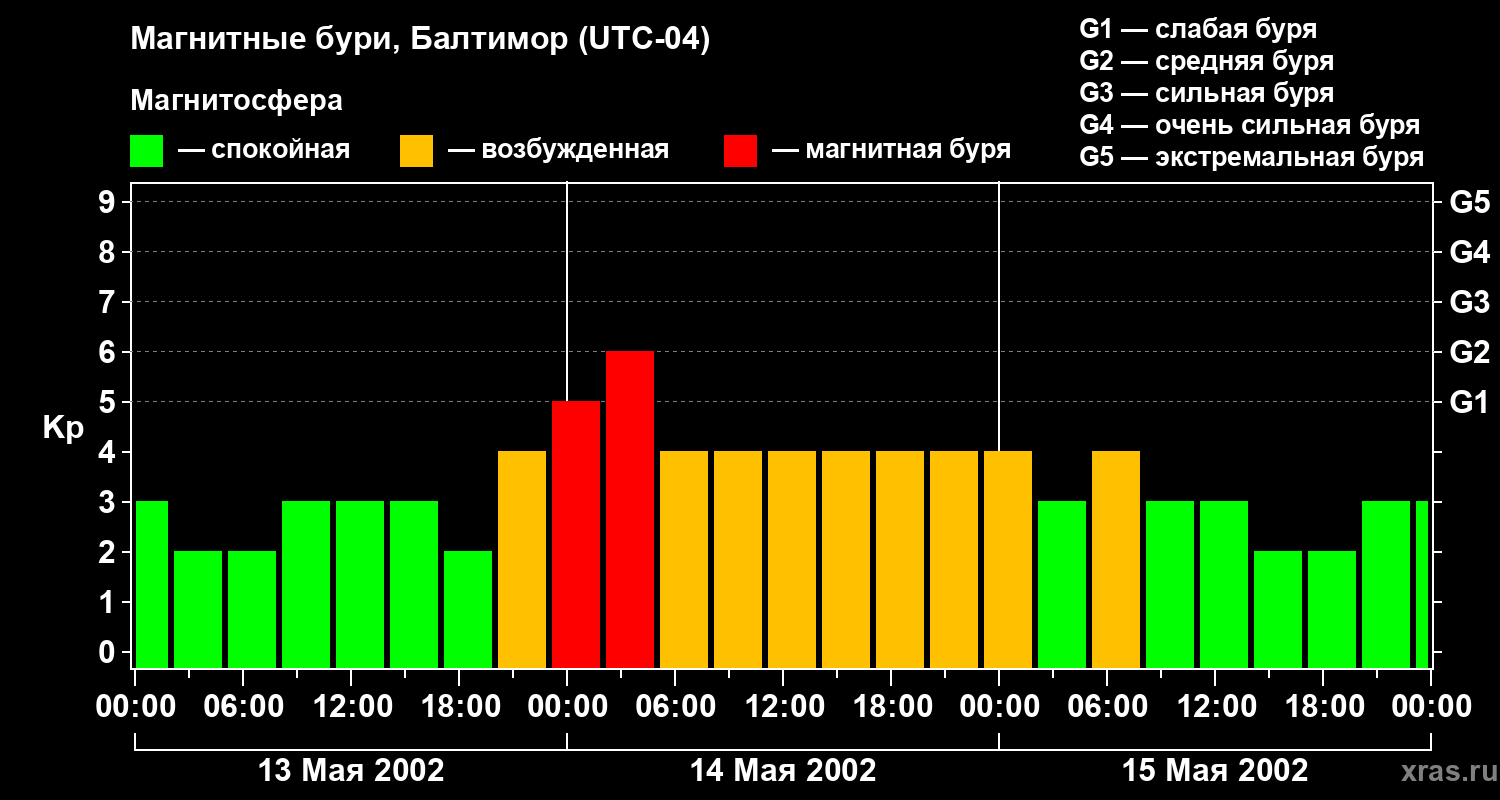Click the lone orange bar on 15 May
This screenshot has width=1500, height=800.
(1116, 559)
